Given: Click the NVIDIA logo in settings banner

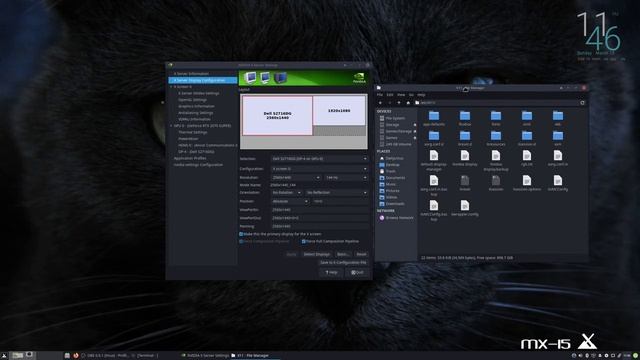Looking at the screenshot, I should [359, 78].
